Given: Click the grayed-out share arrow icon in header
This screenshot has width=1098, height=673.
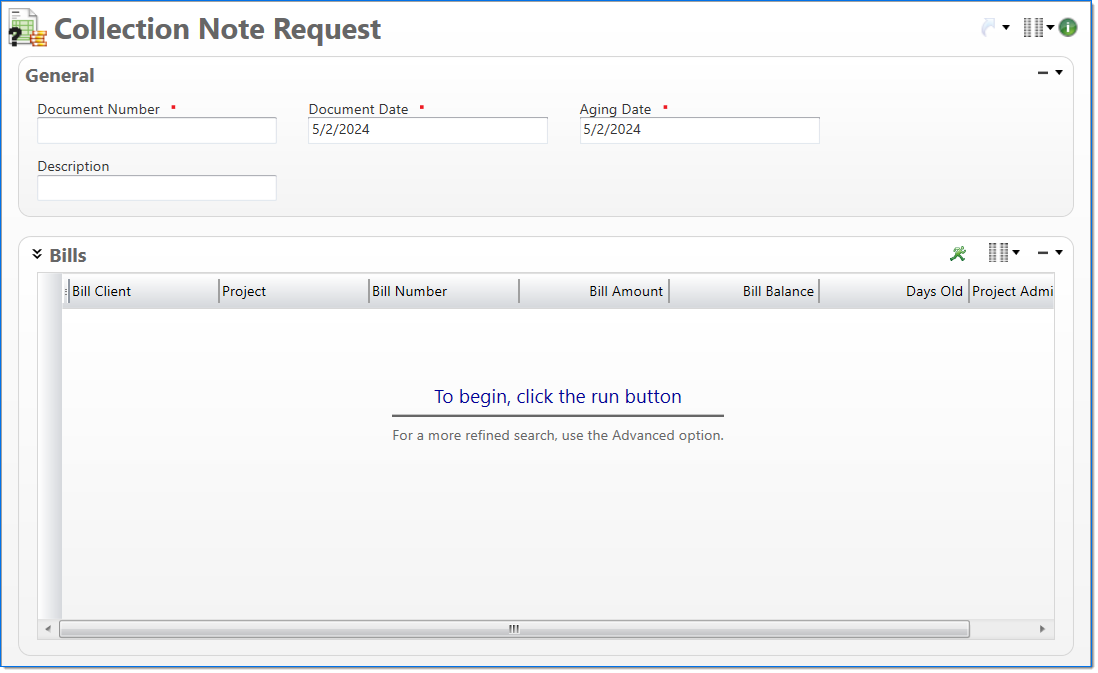Looking at the screenshot, I should [988, 28].
